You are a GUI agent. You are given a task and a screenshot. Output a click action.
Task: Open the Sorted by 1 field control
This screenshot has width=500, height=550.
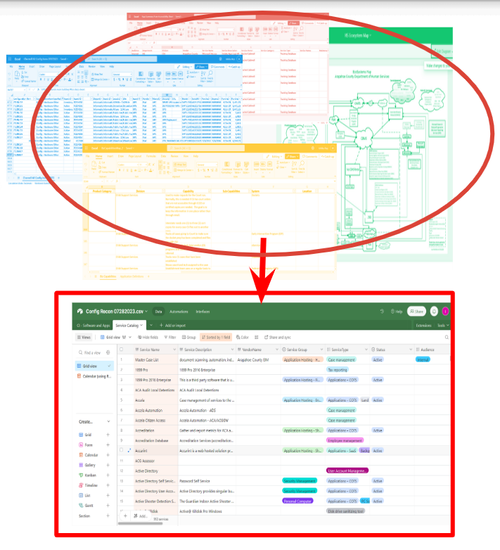(216, 337)
